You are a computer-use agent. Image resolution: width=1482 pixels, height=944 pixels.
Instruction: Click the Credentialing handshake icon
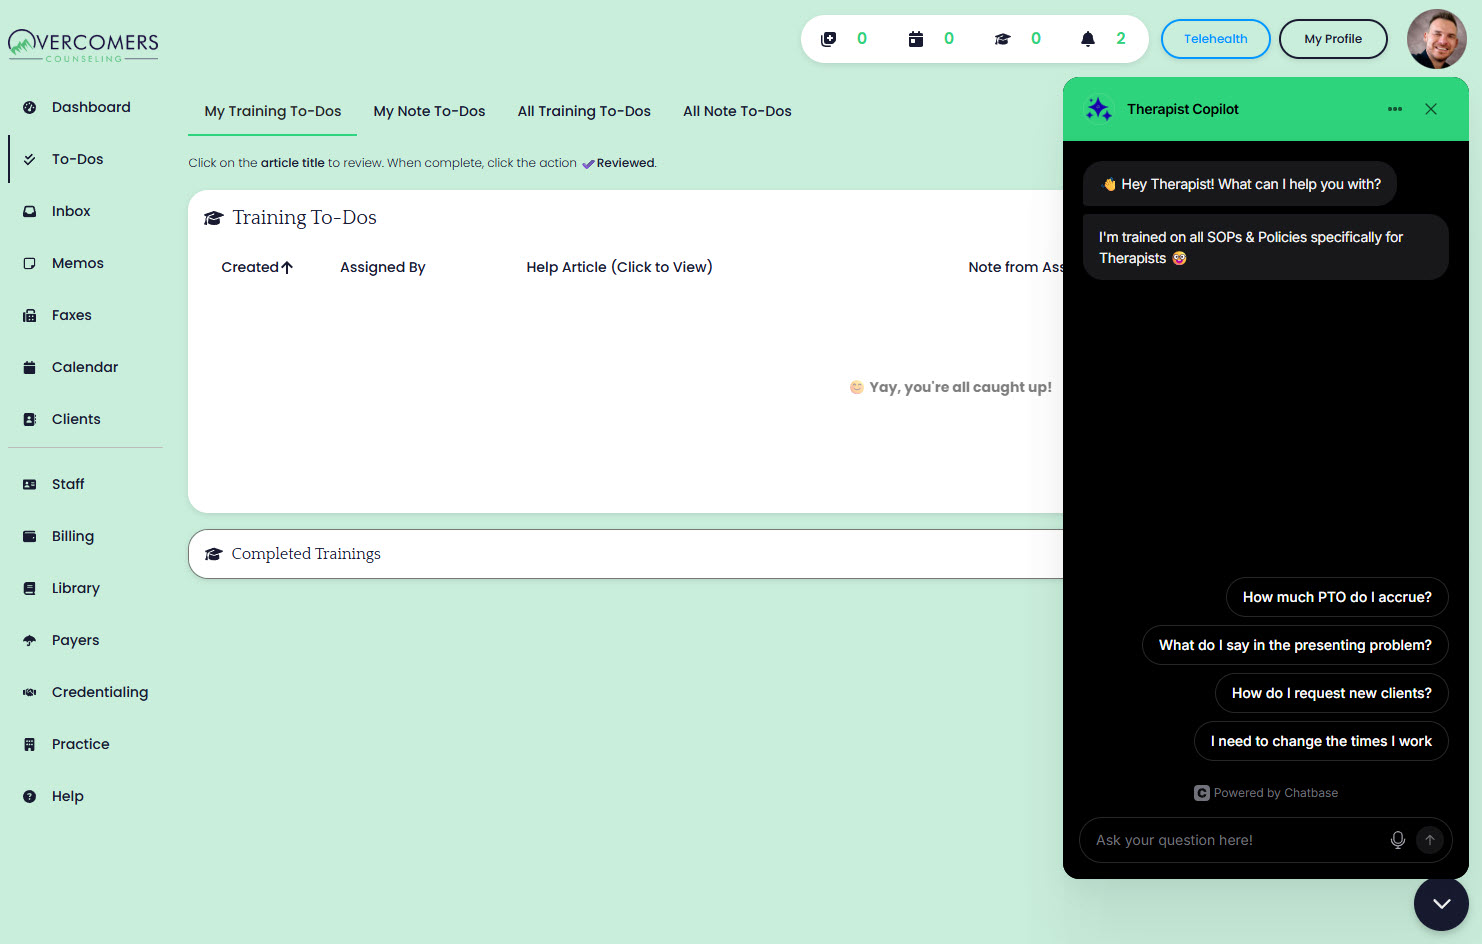[30, 692]
